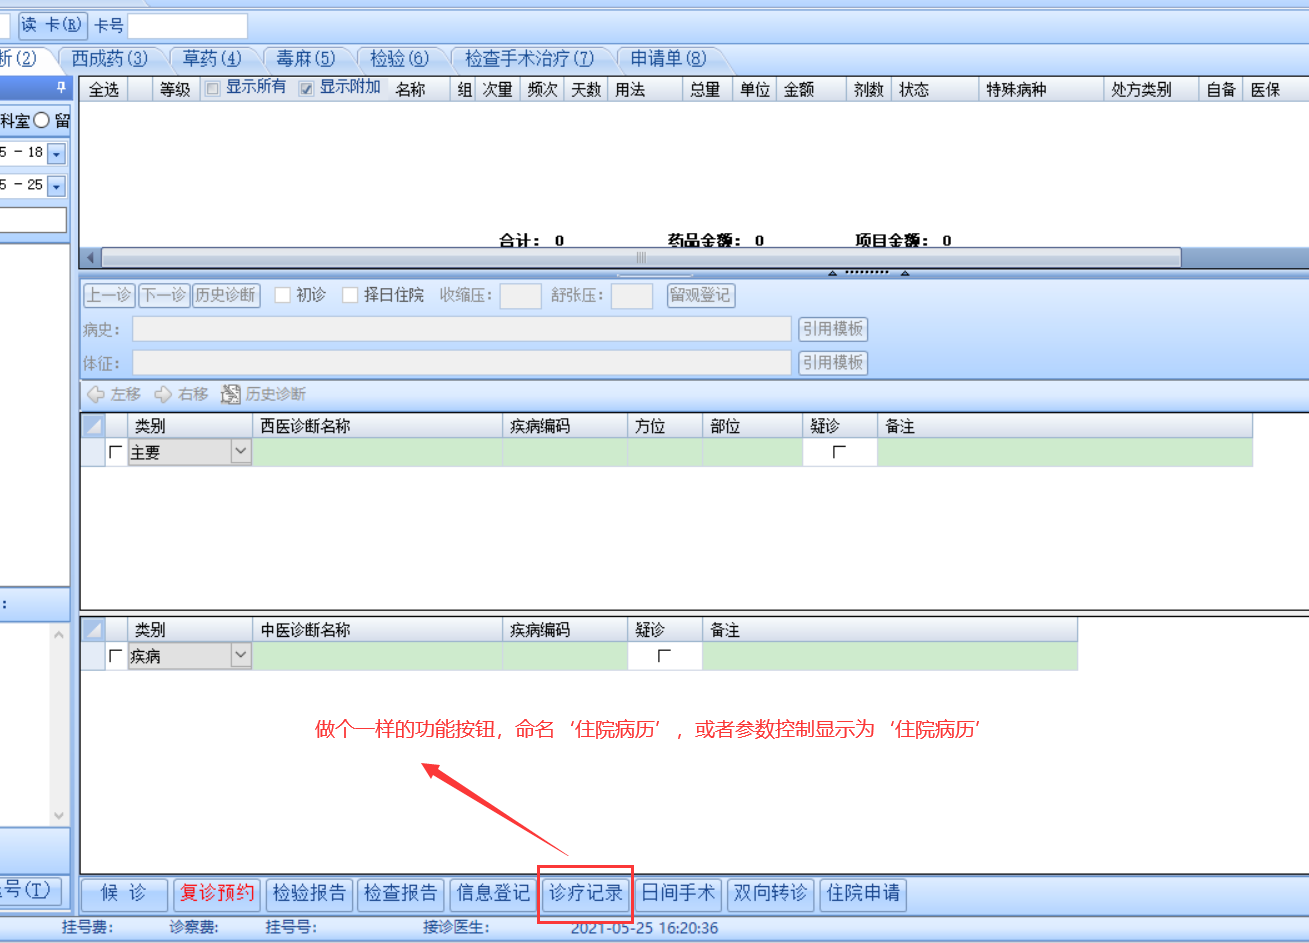Click the prescription list scrollbar left arrow
1309x943 pixels.
(90, 258)
